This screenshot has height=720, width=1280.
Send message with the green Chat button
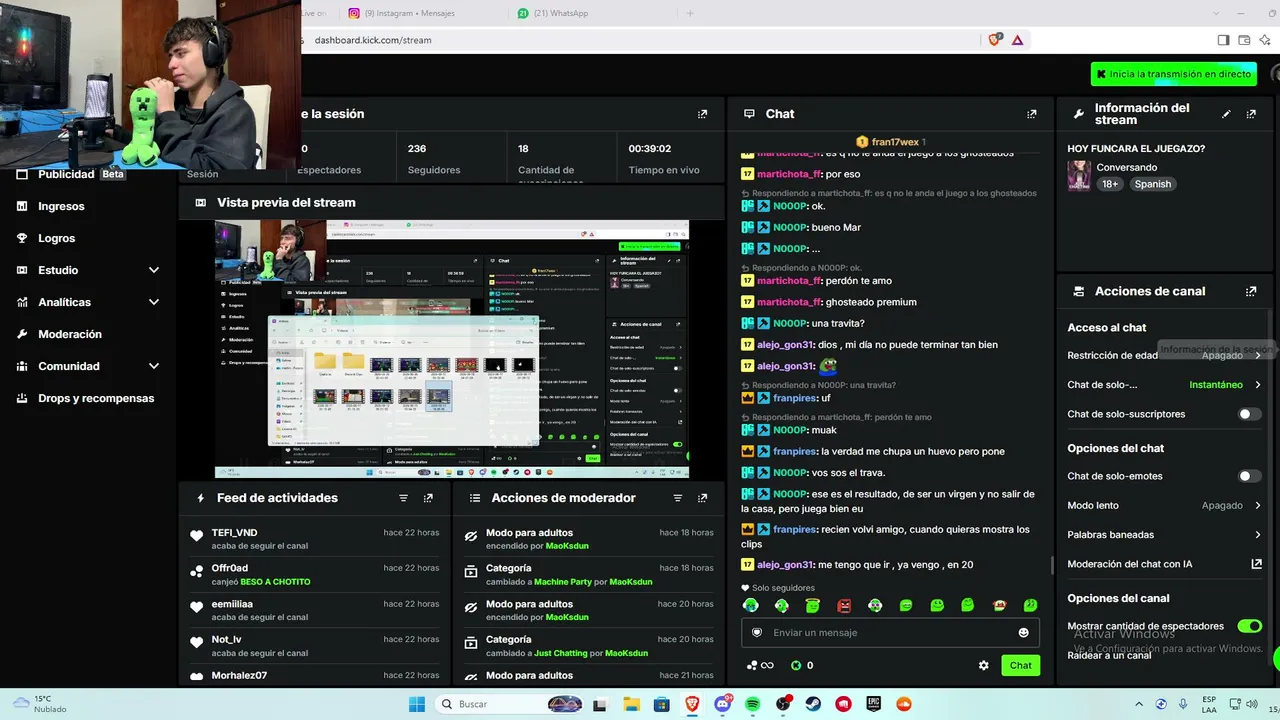tap(1020, 665)
